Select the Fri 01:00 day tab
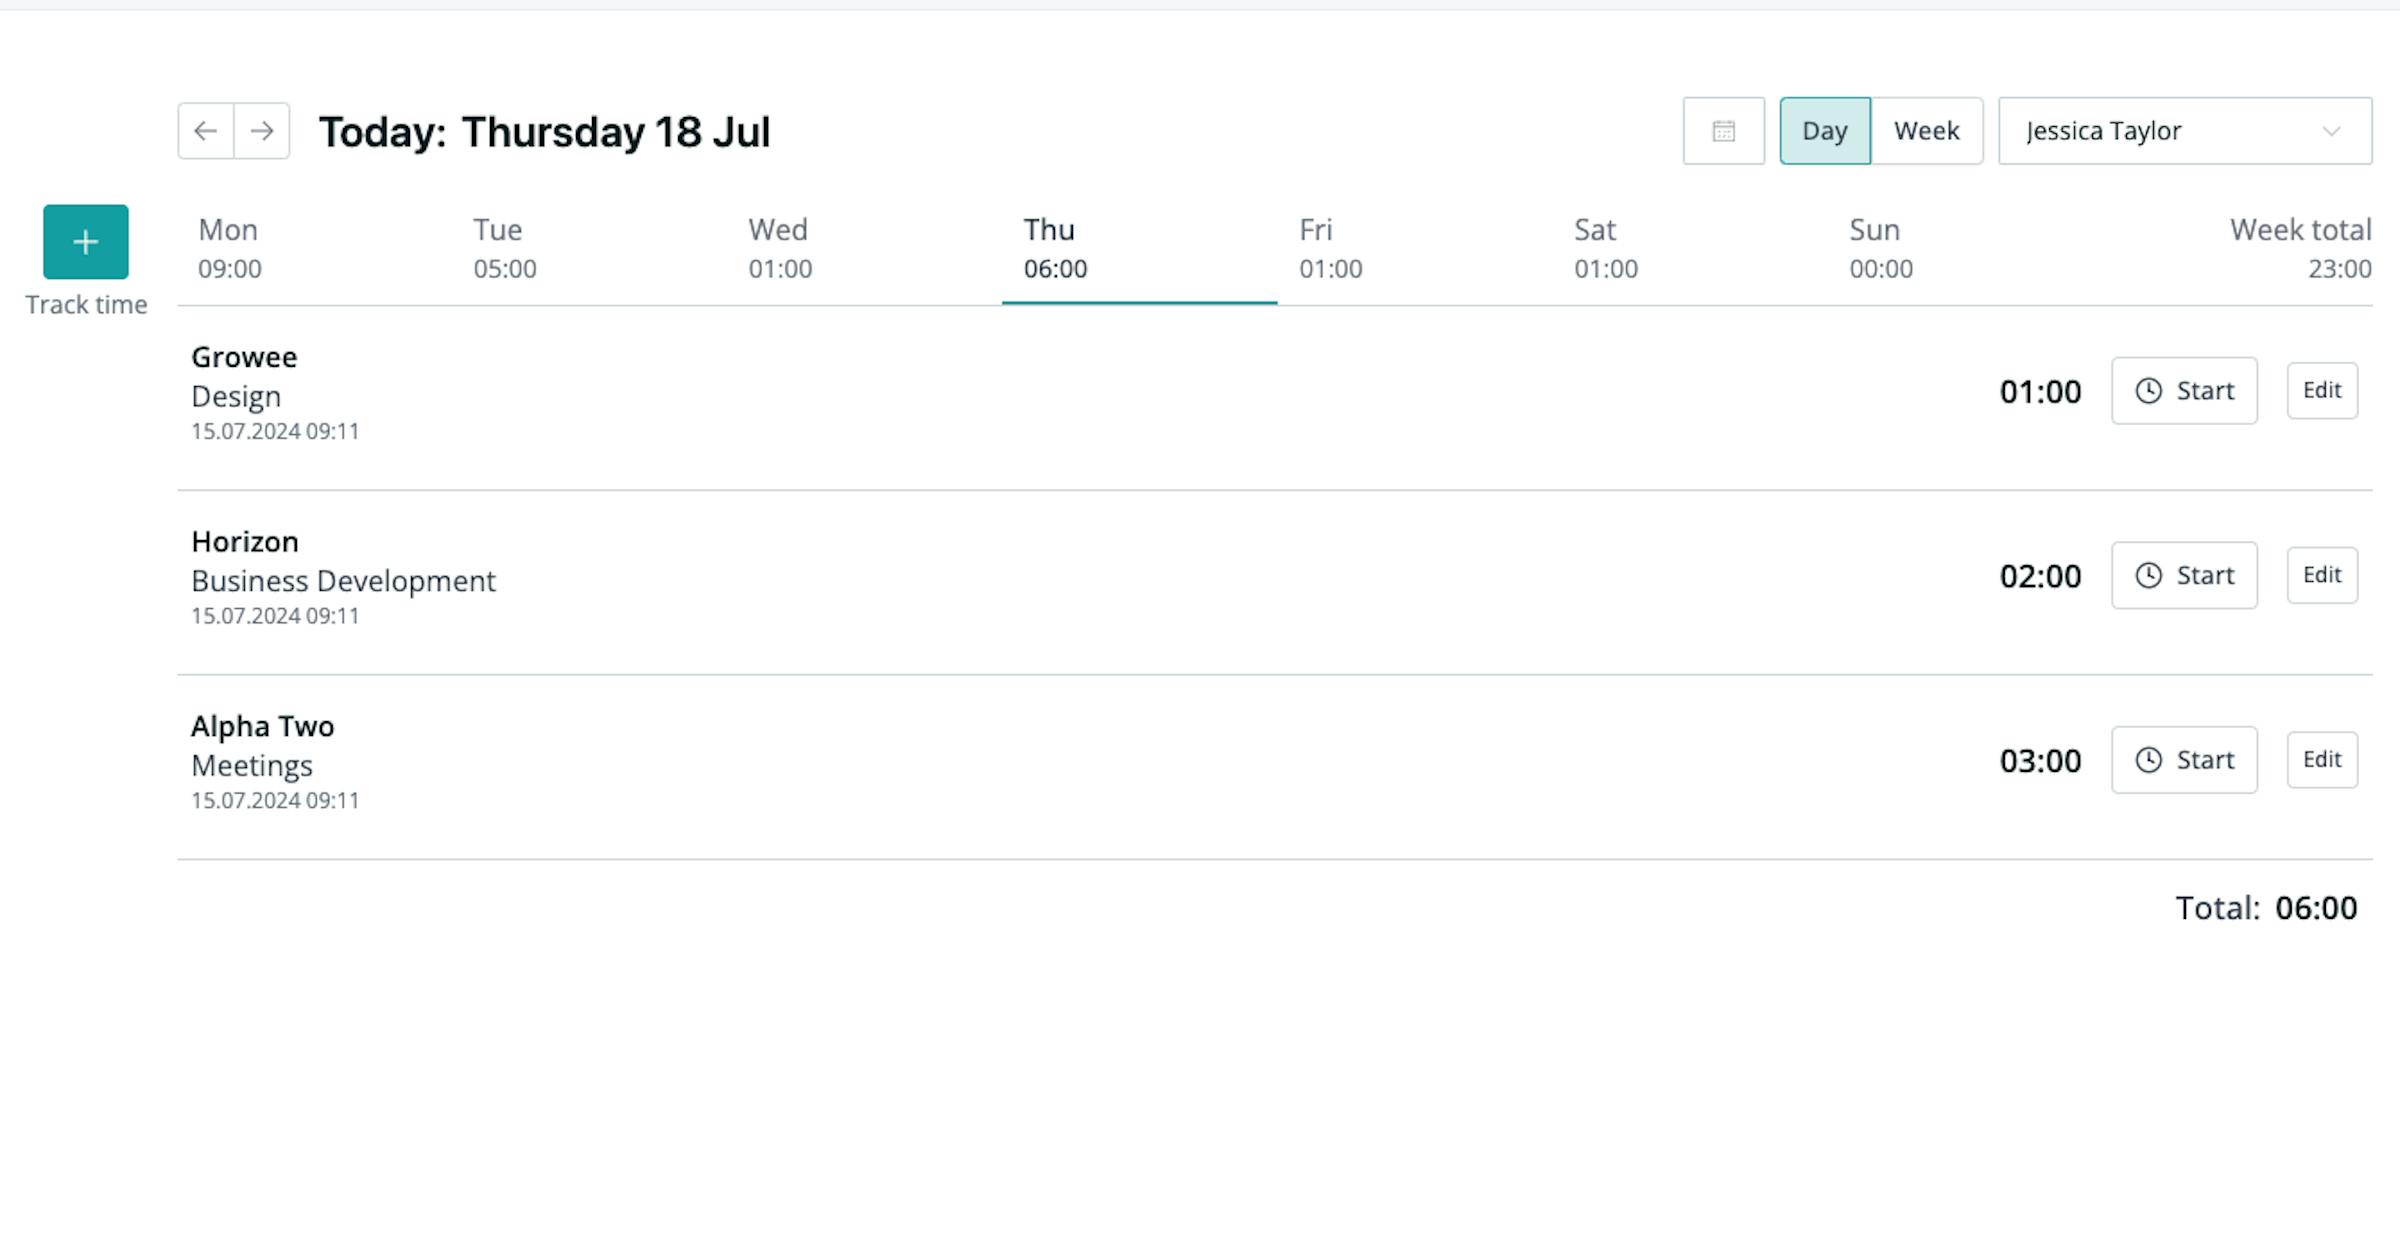The image size is (2400, 1260). point(1415,250)
